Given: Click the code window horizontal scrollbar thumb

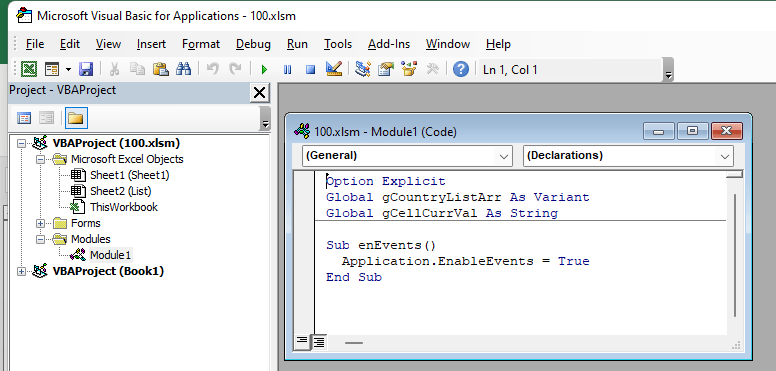Looking at the screenshot, I should [354, 342].
